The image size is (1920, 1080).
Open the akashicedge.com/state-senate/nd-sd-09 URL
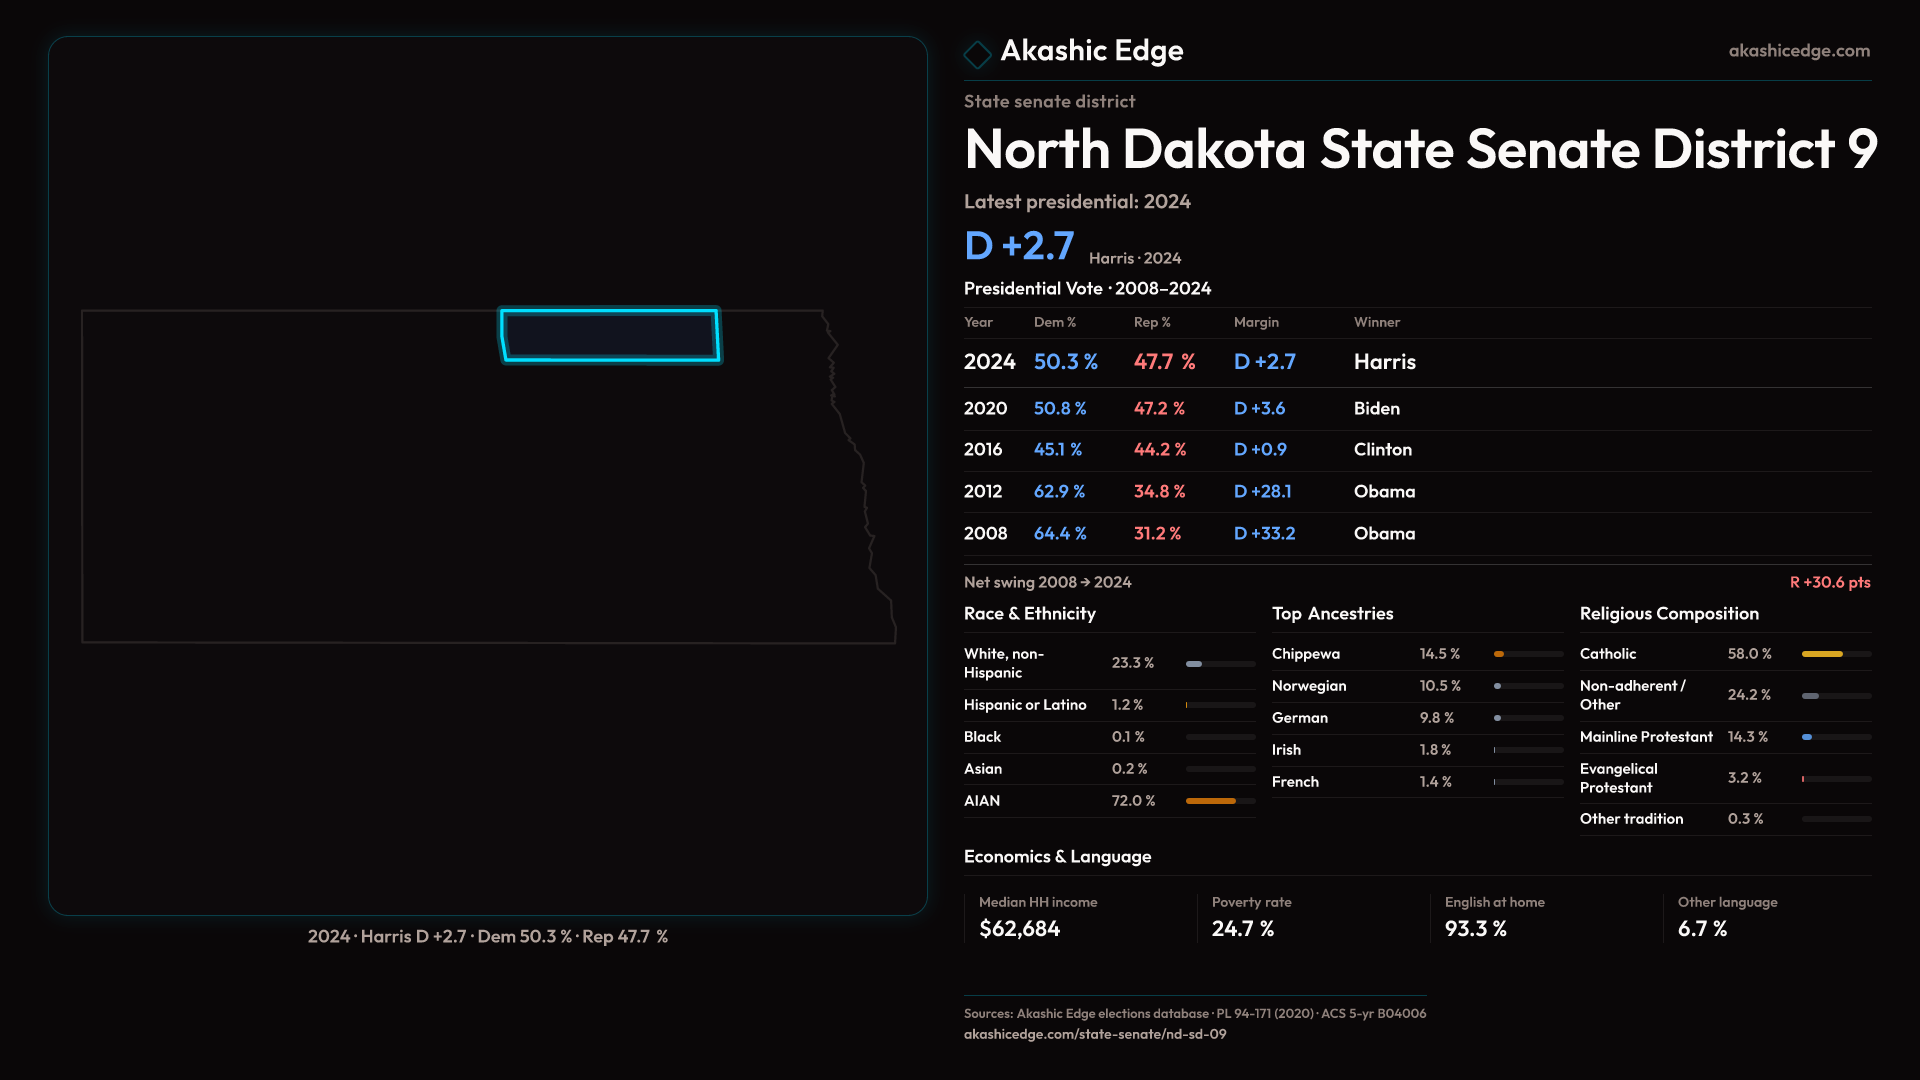click(1094, 1034)
